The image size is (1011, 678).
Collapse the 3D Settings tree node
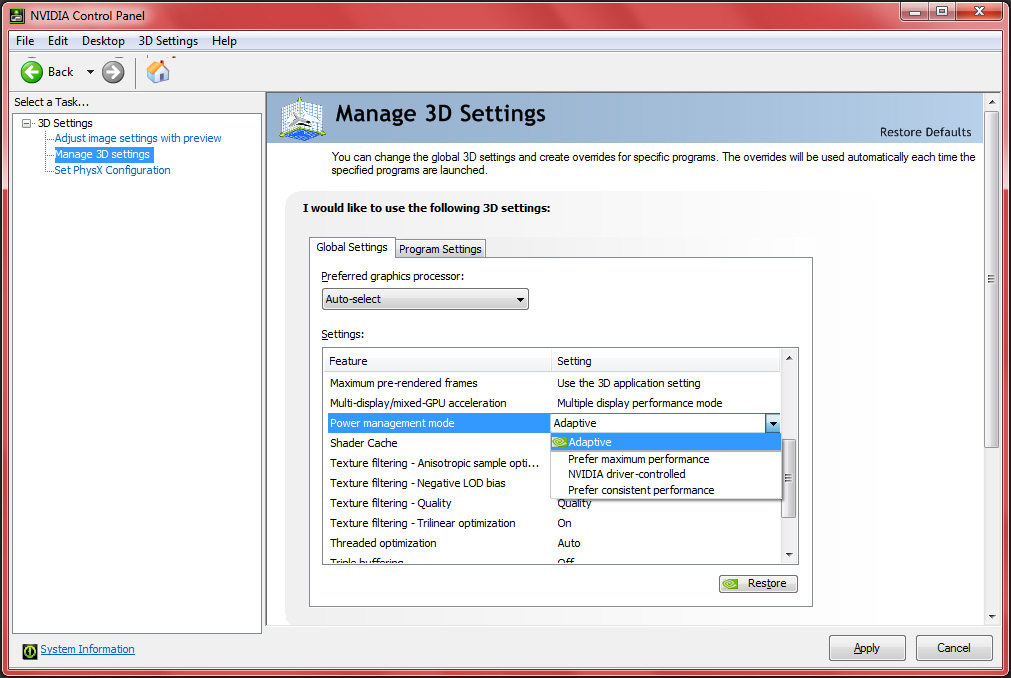[26, 123]
